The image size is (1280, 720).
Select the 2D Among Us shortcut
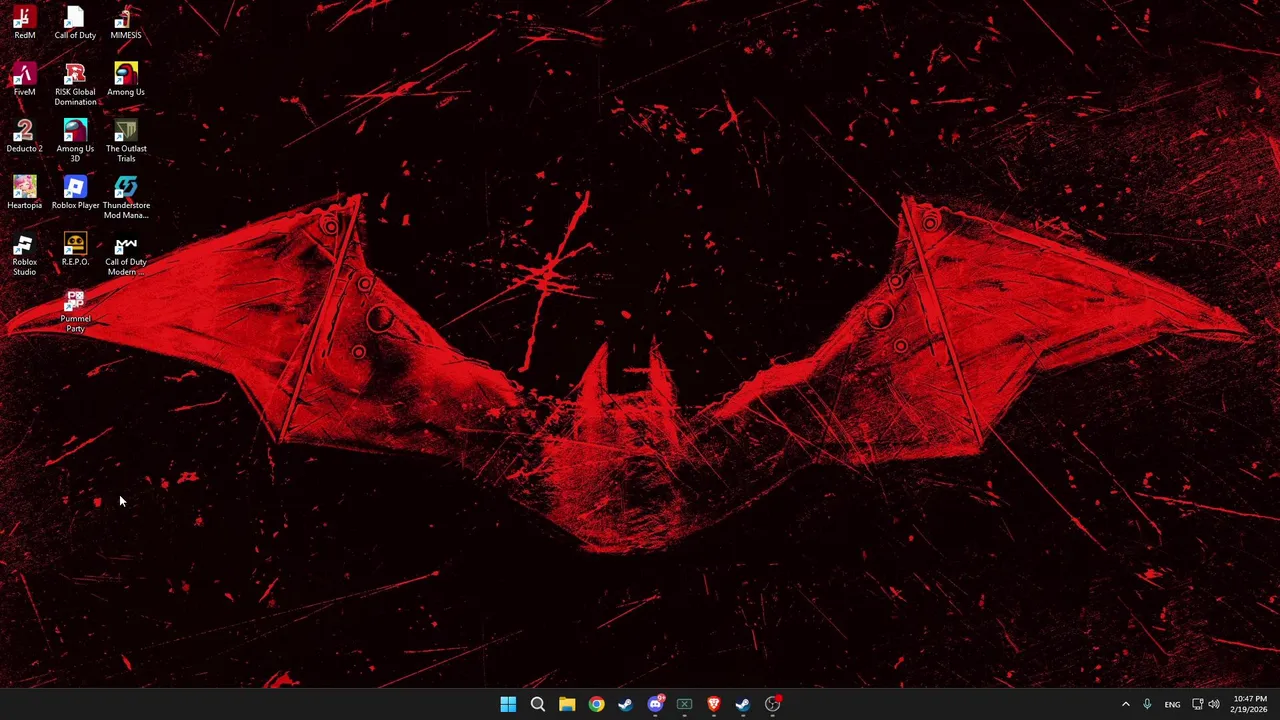click(x=126, y=80)
